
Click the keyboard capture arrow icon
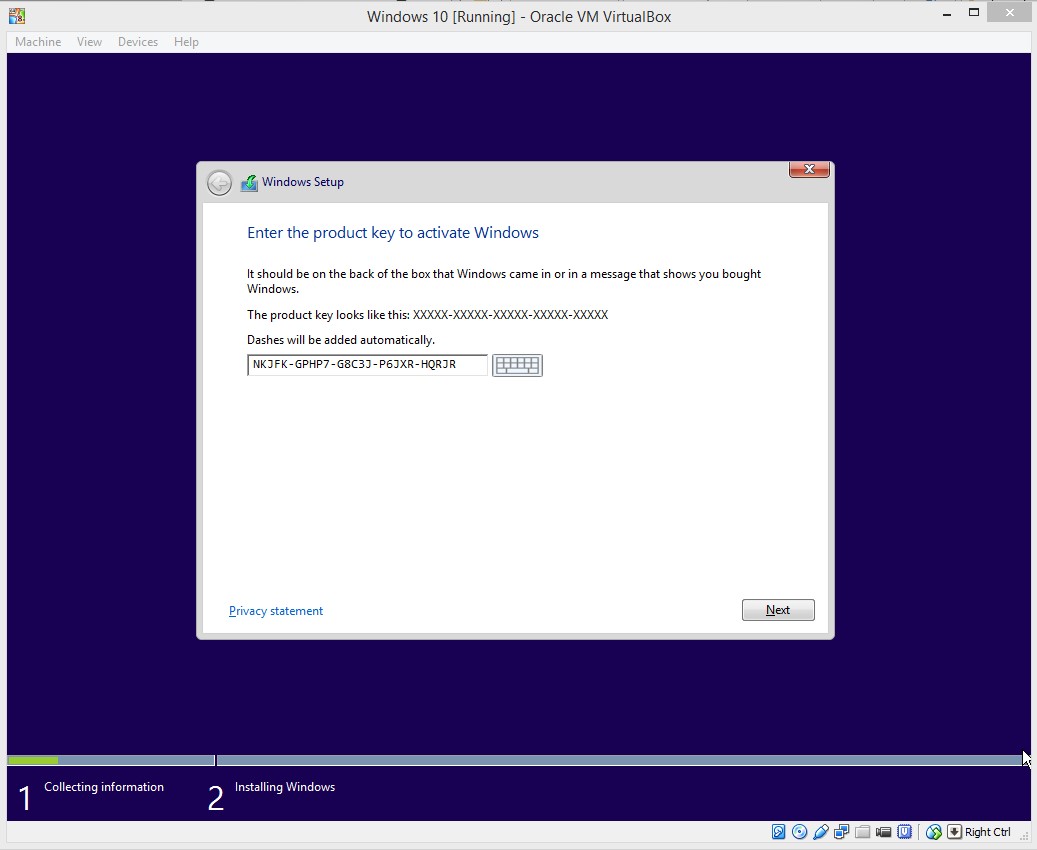[954, 831]
